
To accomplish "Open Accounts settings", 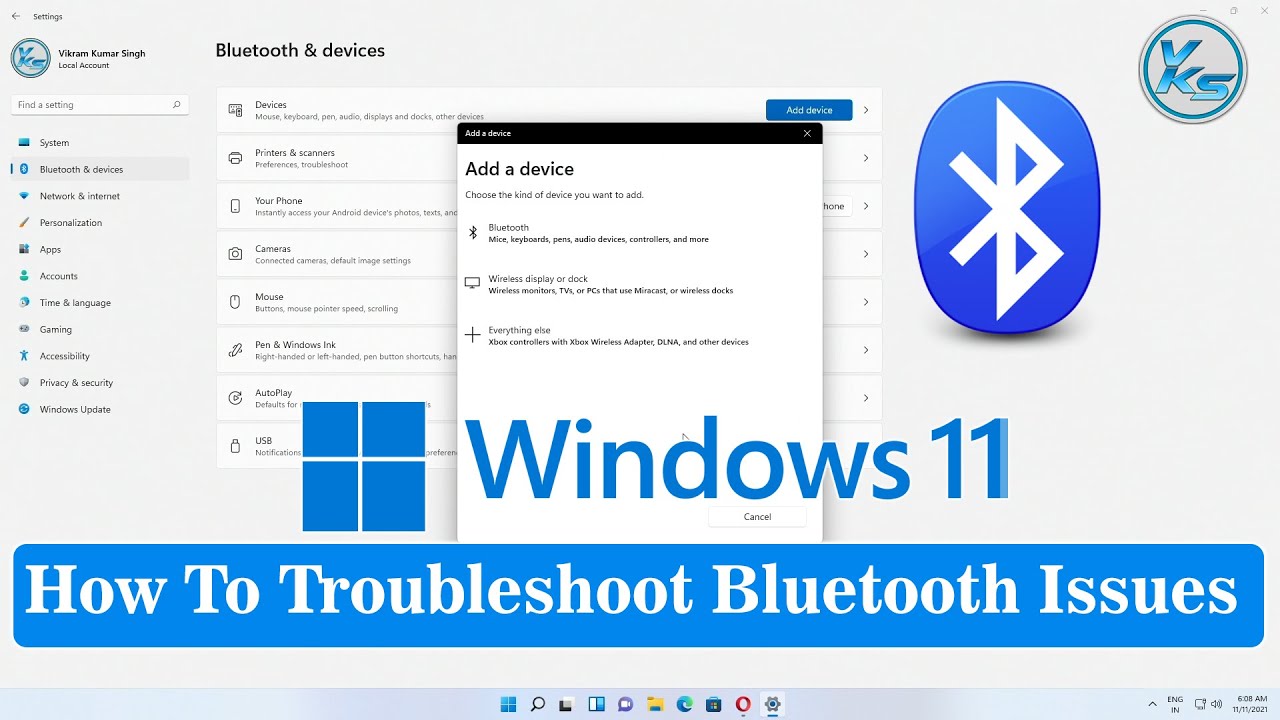I will [100, 276].
